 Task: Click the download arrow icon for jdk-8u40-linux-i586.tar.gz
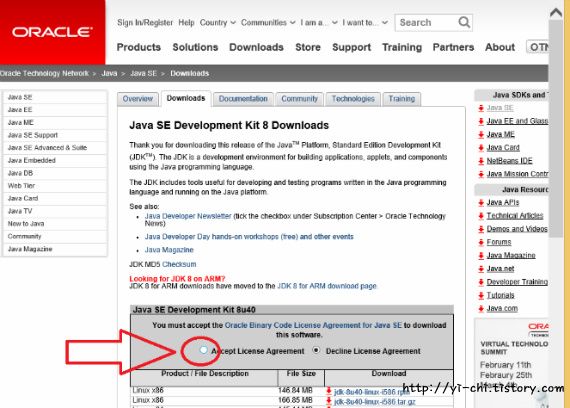click(x=329, y=401)
